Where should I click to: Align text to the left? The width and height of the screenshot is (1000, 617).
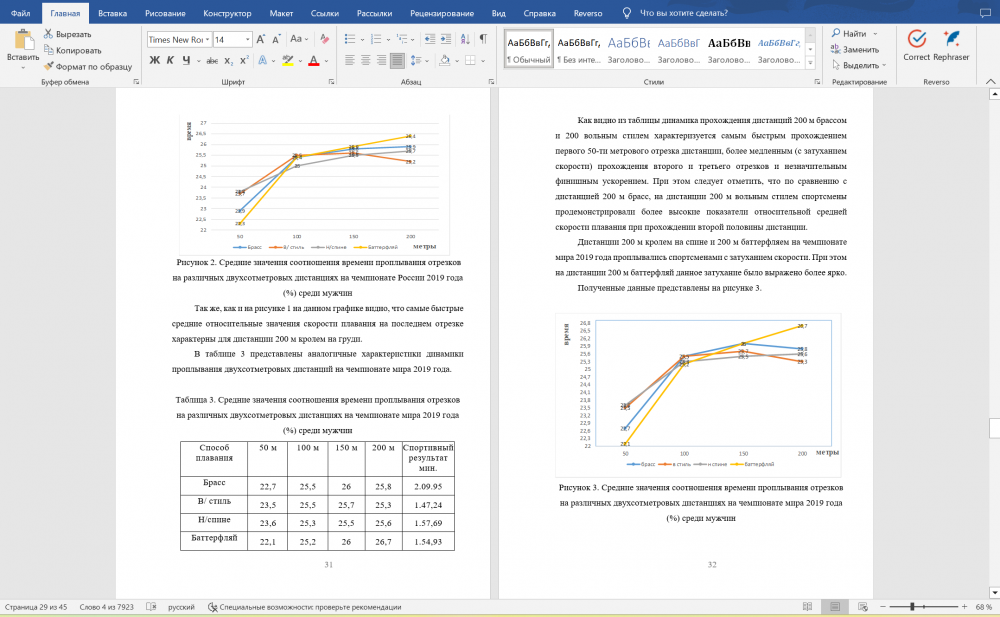(349, 61)
